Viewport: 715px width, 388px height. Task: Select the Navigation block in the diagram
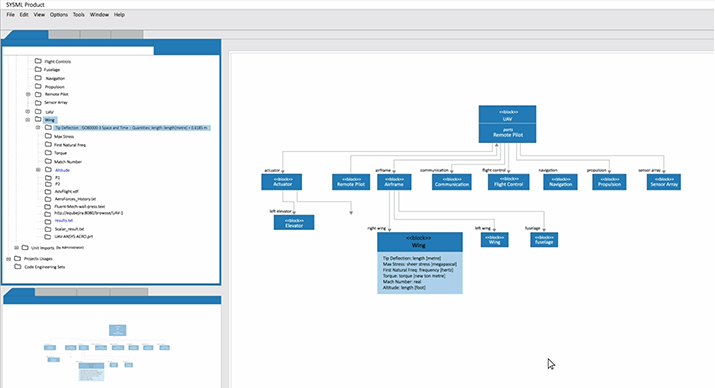560,182
